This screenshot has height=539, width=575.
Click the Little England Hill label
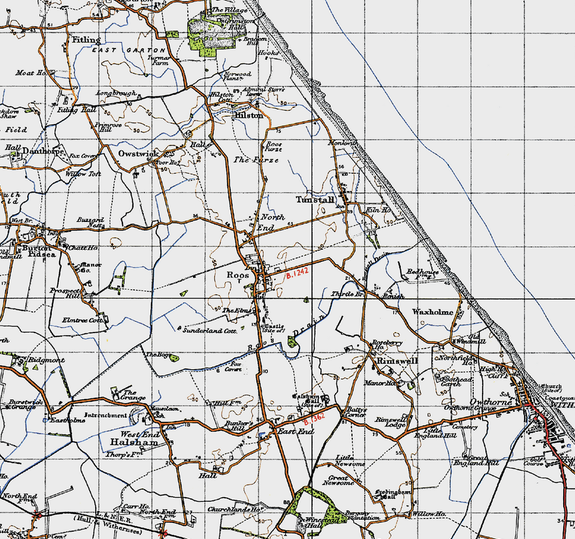(x=435, y=433)
